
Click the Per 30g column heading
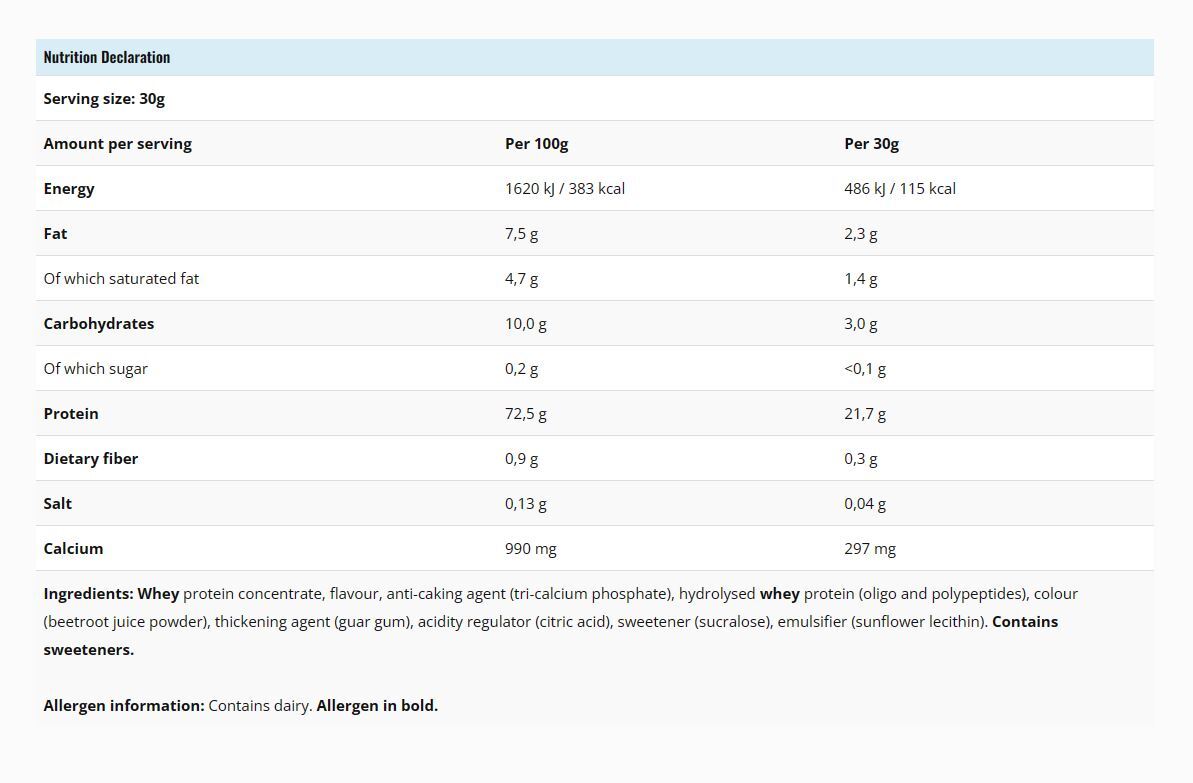[x=871, y=144]
